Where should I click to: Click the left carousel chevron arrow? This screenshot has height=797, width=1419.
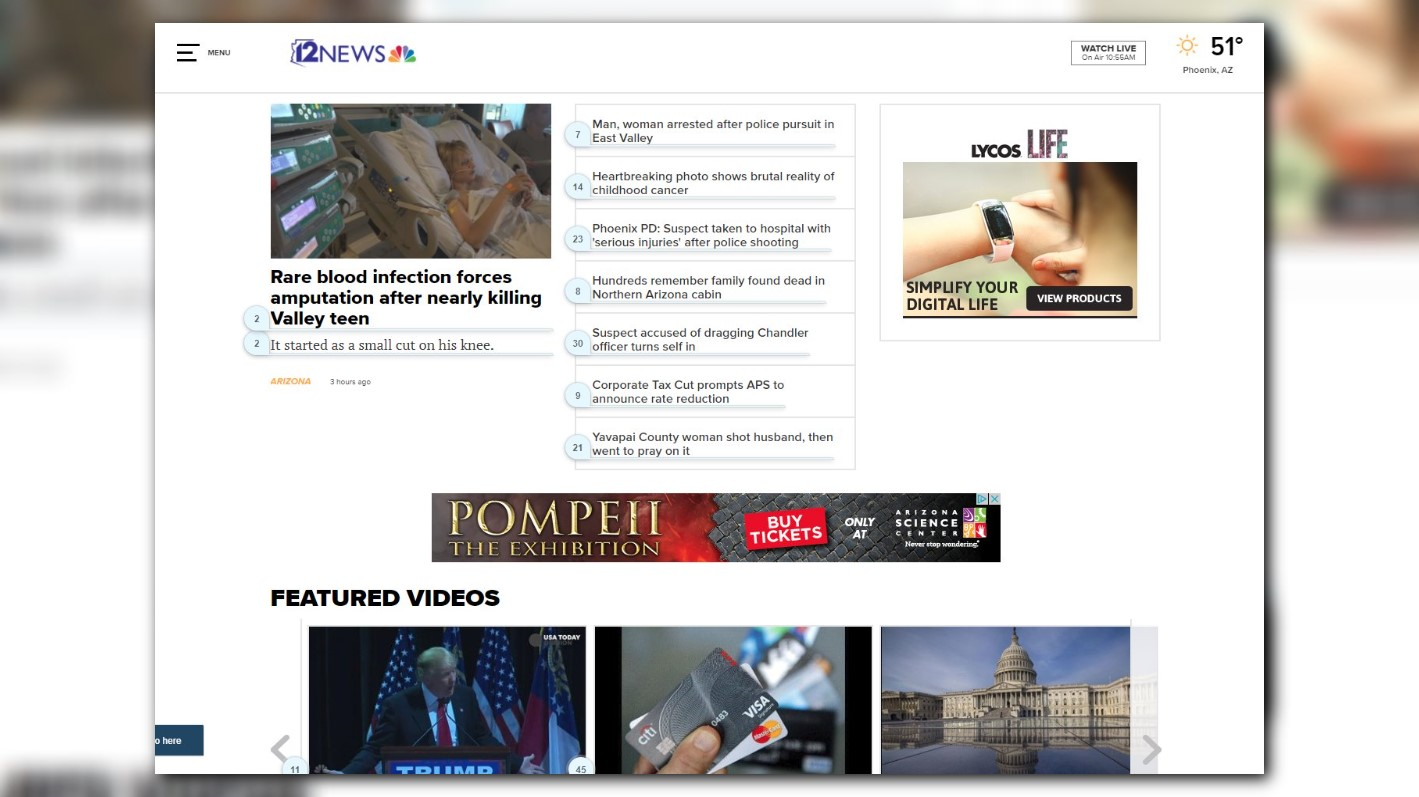(x=279, y=750)
